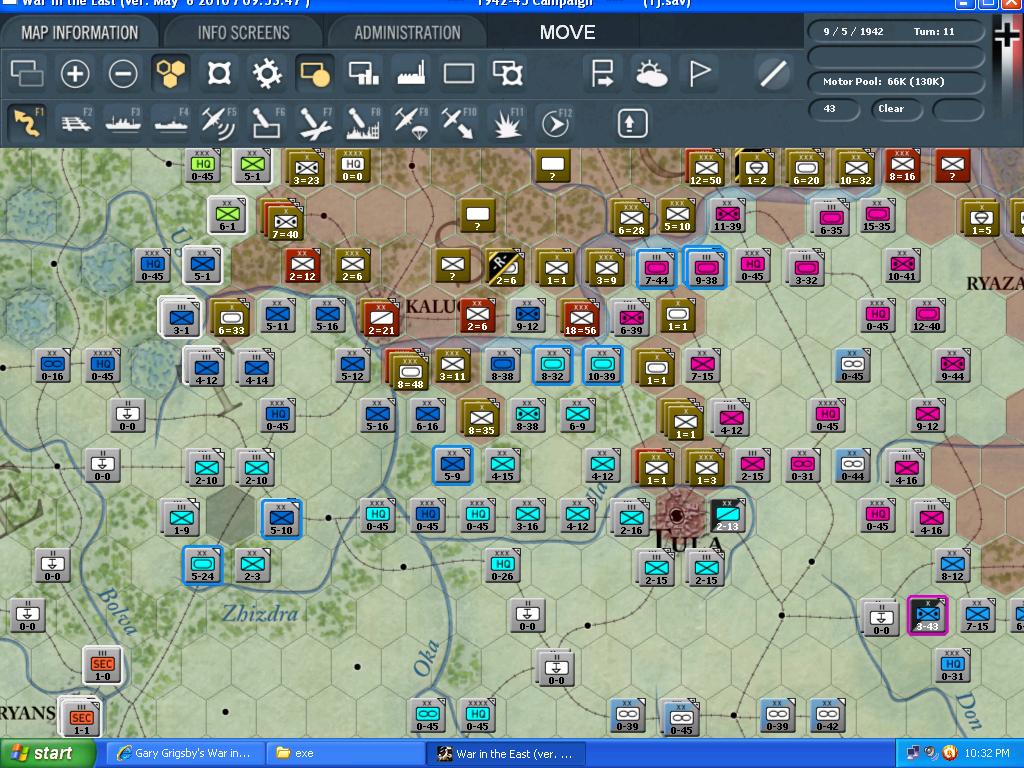Select the F8 bomb city mode icon
This screenshot has width=1024, height=768.
[x=362, y=123]
